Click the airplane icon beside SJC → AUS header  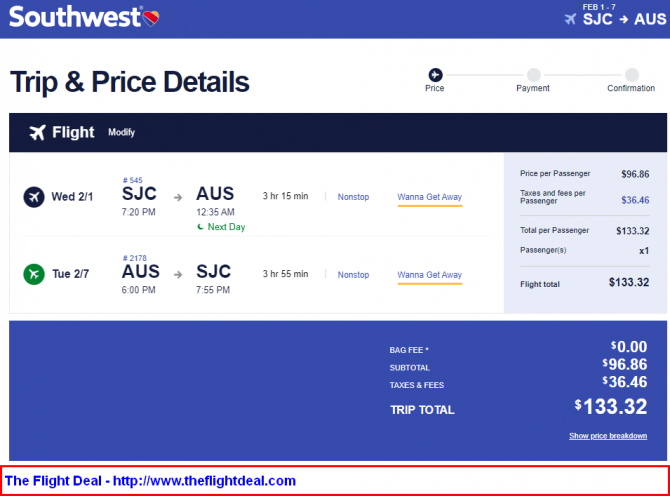click(570, 19)
